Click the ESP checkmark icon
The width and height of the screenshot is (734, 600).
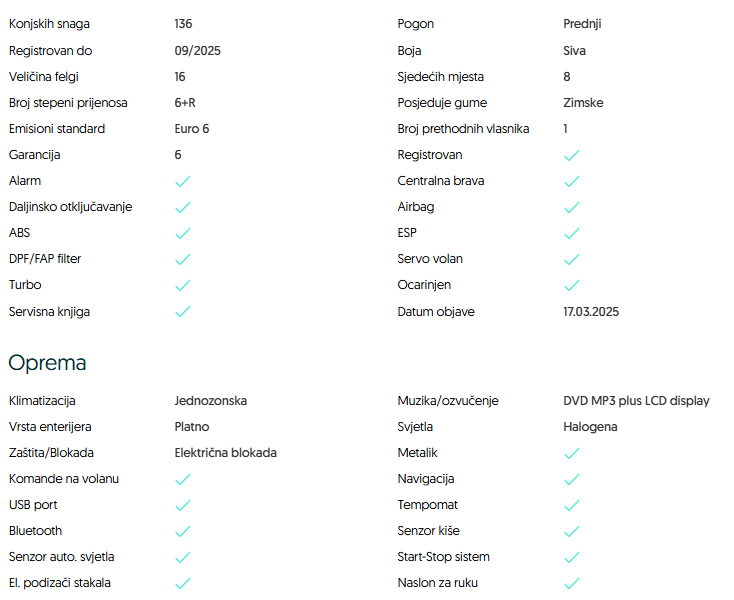coord(572,233)
